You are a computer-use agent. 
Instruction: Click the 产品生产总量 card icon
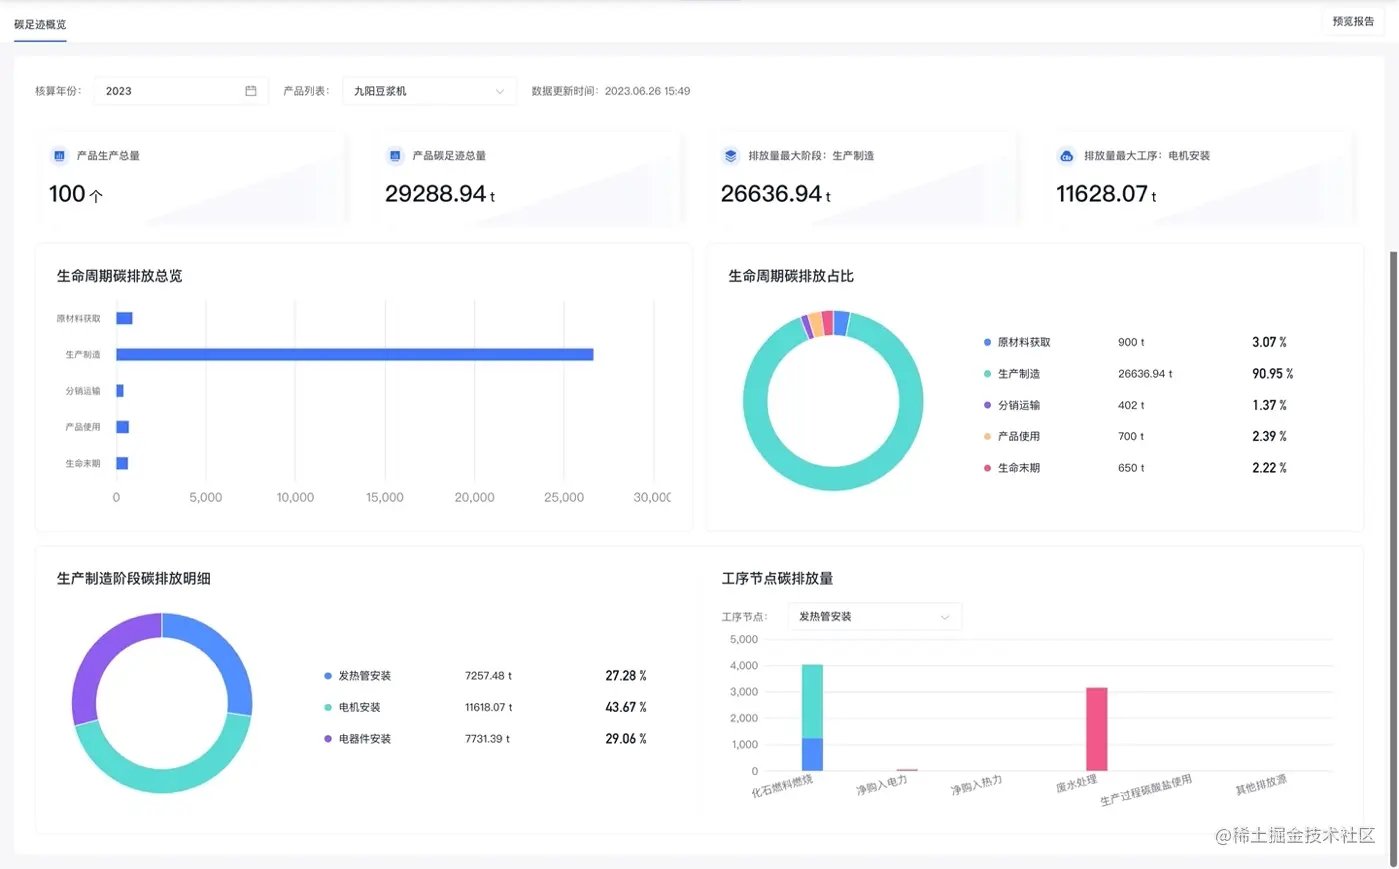coord(59,156)
